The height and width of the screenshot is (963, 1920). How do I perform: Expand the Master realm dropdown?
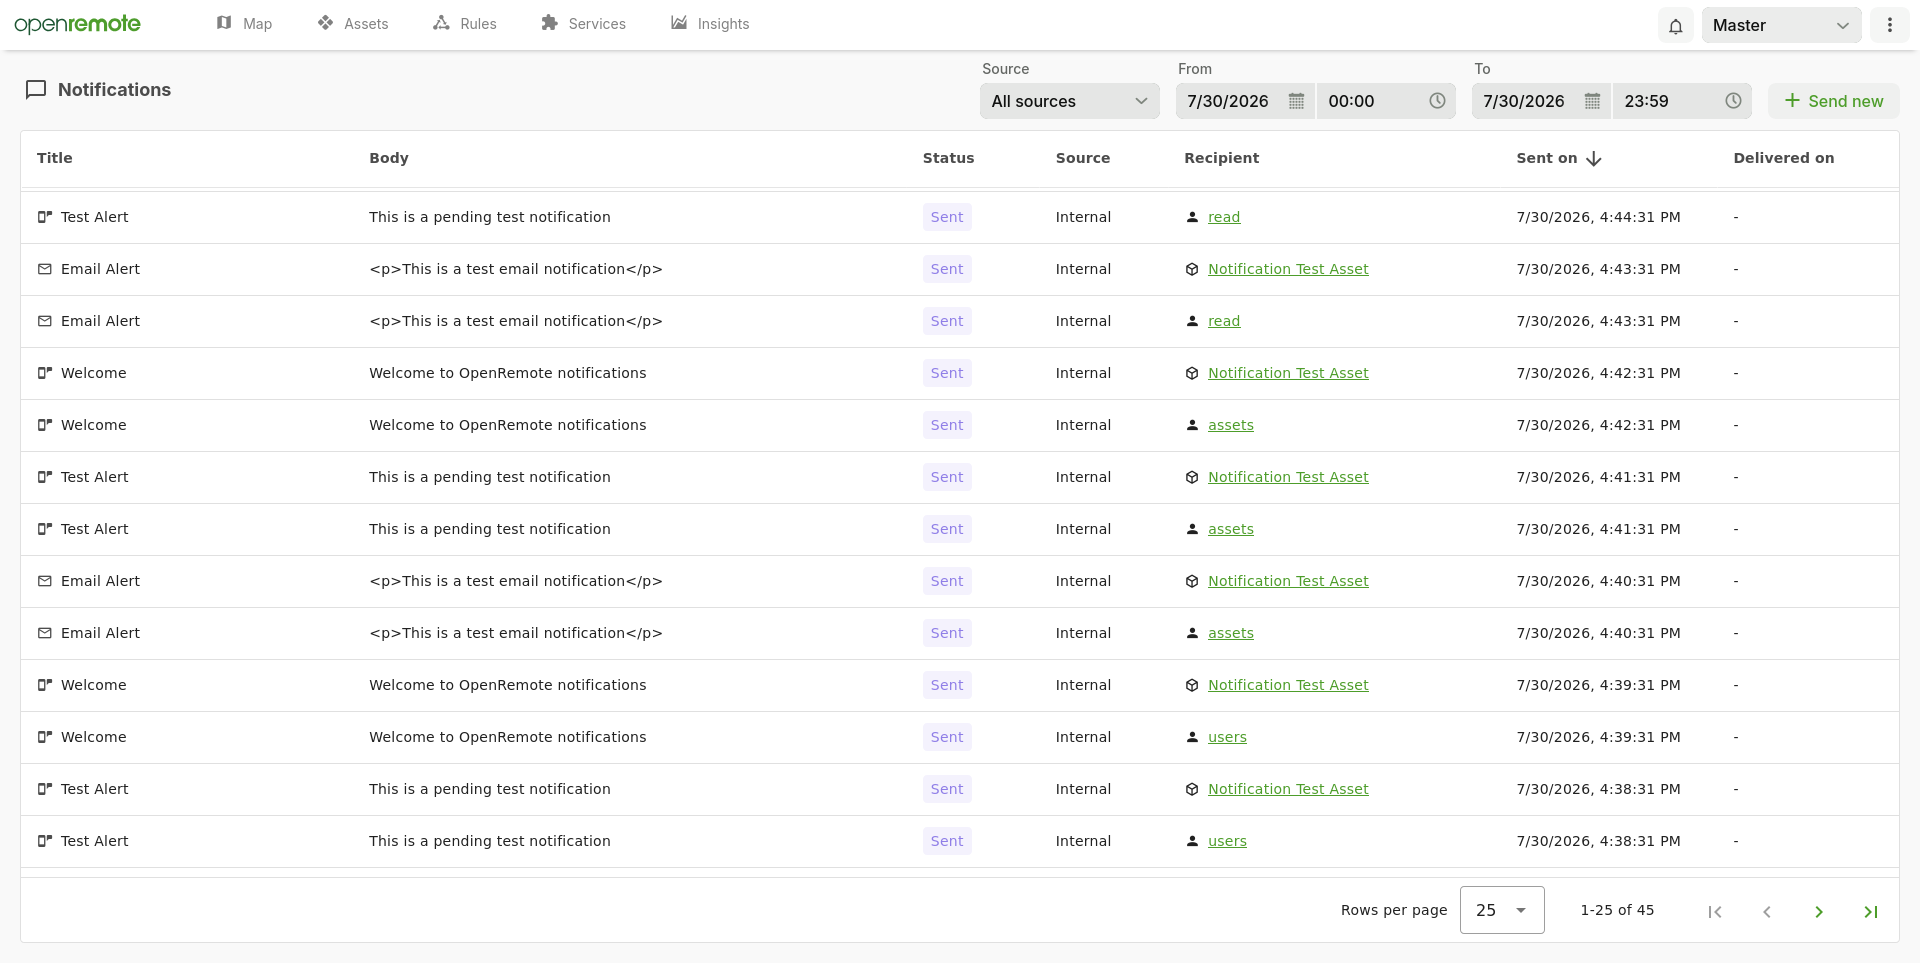(1782, 25)
